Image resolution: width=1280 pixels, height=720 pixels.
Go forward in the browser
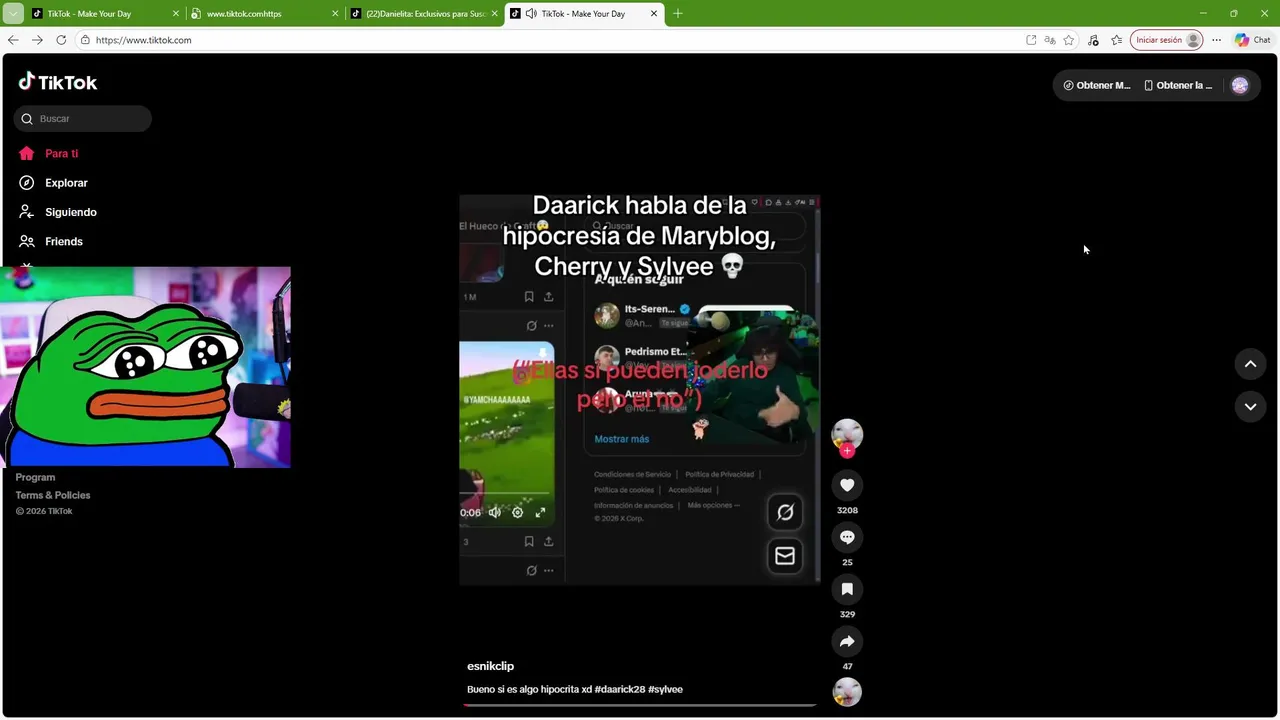pyautogui.click(x=37, y=40)
